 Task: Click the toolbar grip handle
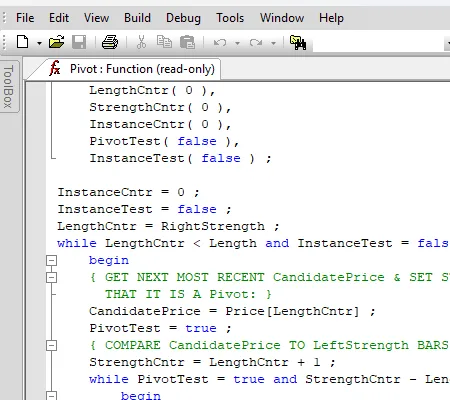coord(4,43)
